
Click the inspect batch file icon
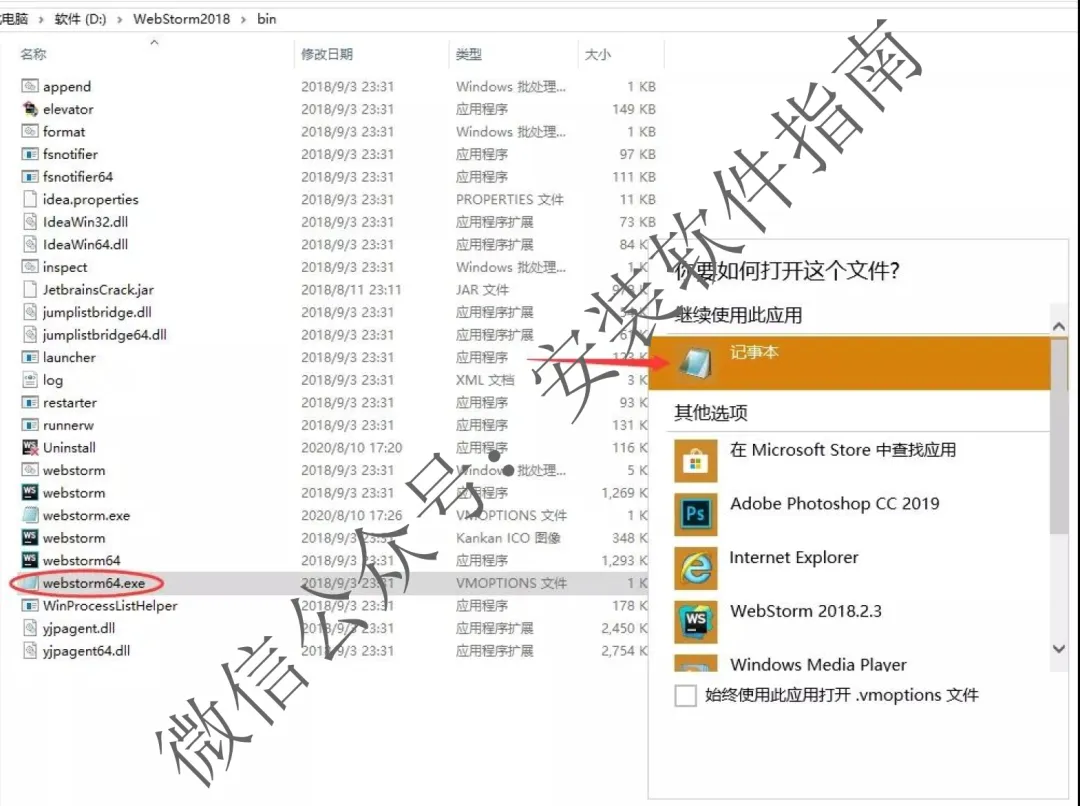(30, 267)
